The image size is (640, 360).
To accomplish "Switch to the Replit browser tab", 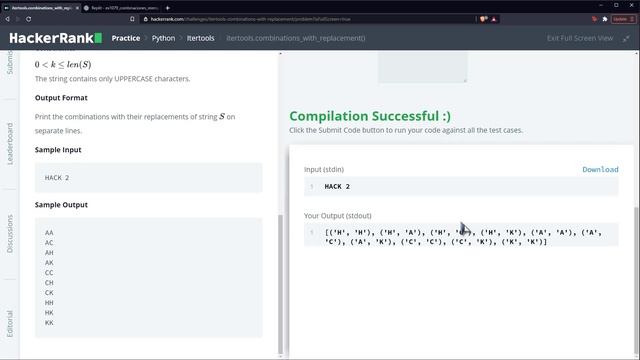I will tap(121, 8).
